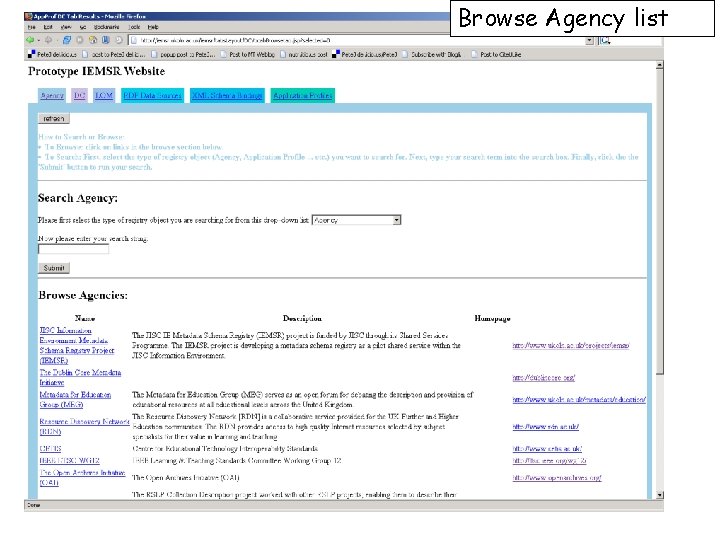
Task: Open the 'Post to CiteULike' bookmark
Action: point(496,54)
